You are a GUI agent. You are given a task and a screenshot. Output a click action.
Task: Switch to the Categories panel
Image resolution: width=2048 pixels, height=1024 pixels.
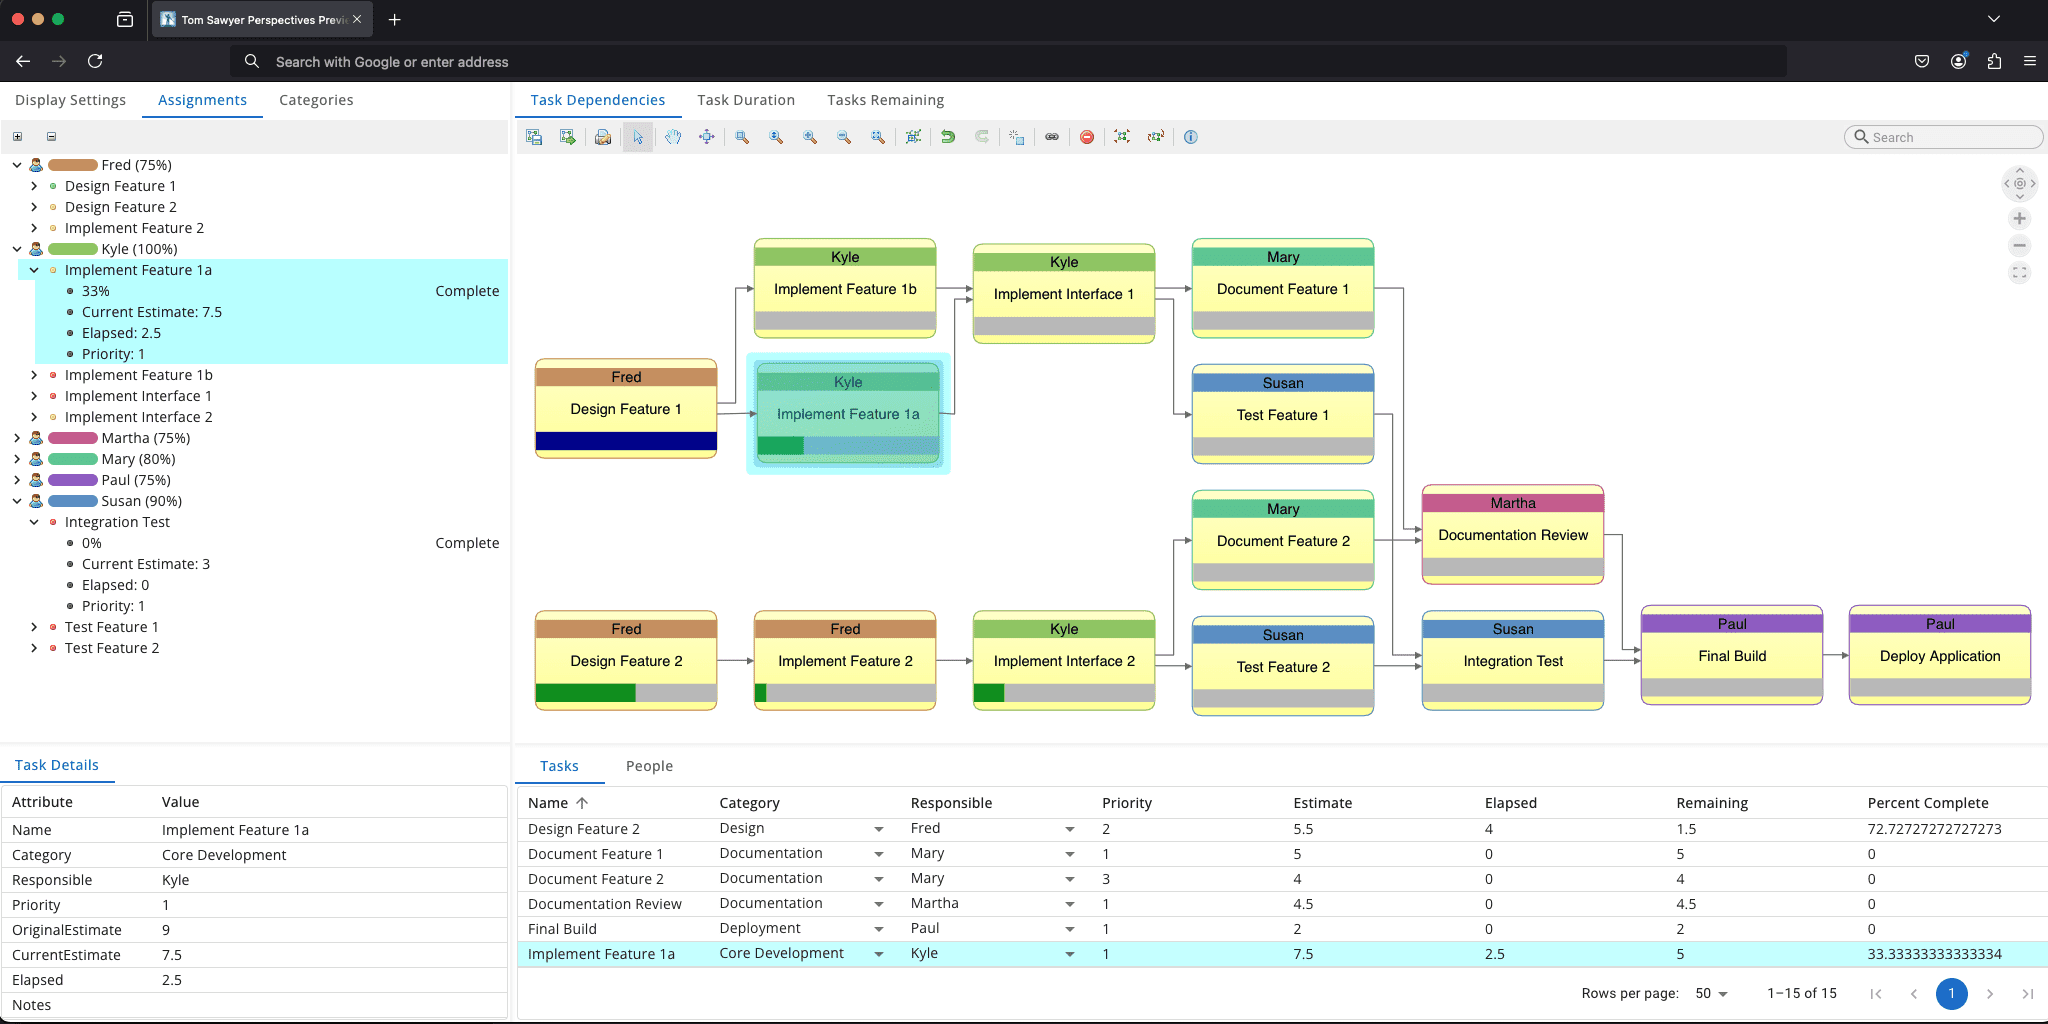point(316,100)
